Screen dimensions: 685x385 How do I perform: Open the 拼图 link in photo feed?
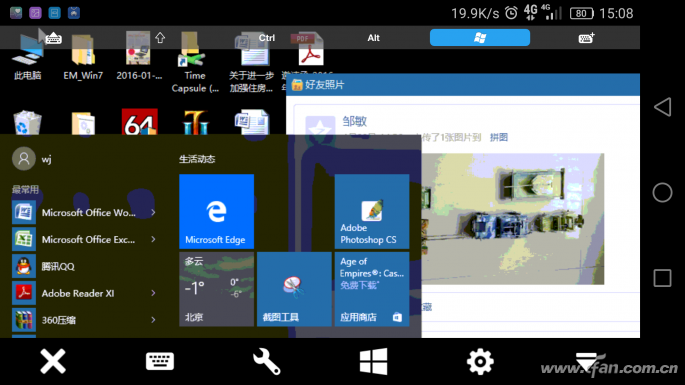pos(498,137)
